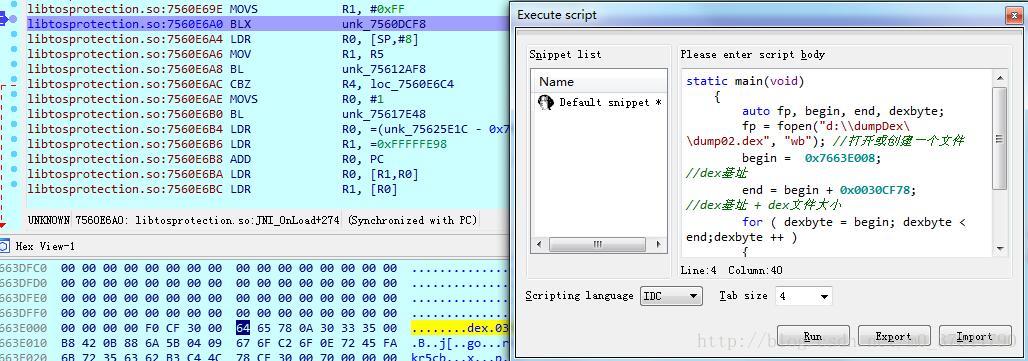This screenshot has width=1028, height=361.
Task: Click the Export button
Action: point(894,337)
